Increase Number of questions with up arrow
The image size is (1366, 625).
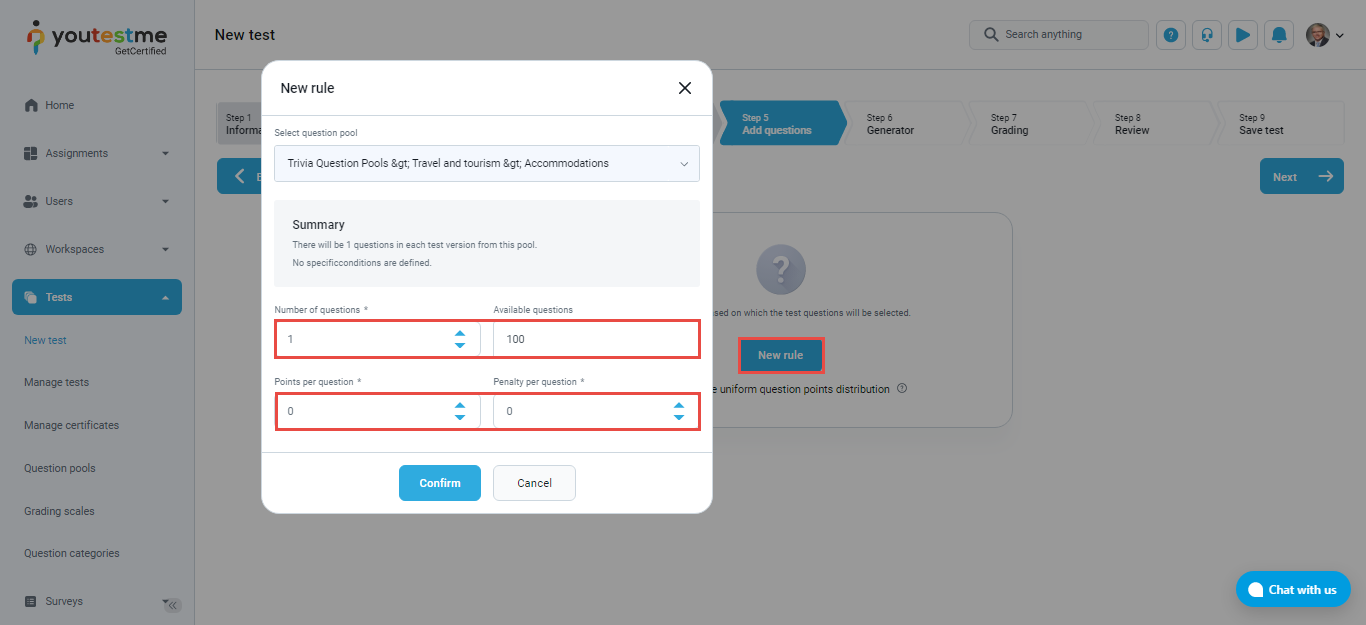click(x=460, y=333)
